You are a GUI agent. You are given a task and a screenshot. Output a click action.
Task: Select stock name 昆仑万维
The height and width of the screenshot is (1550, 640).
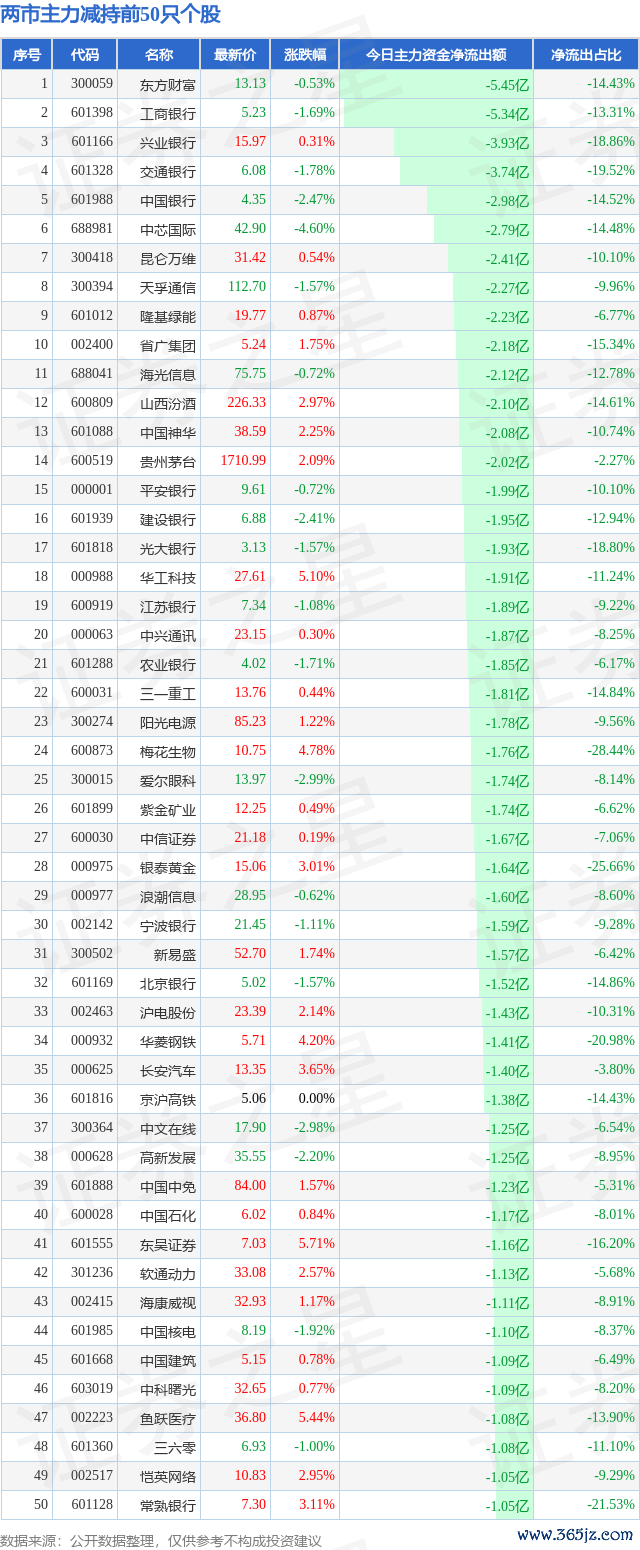pos(168,259)
